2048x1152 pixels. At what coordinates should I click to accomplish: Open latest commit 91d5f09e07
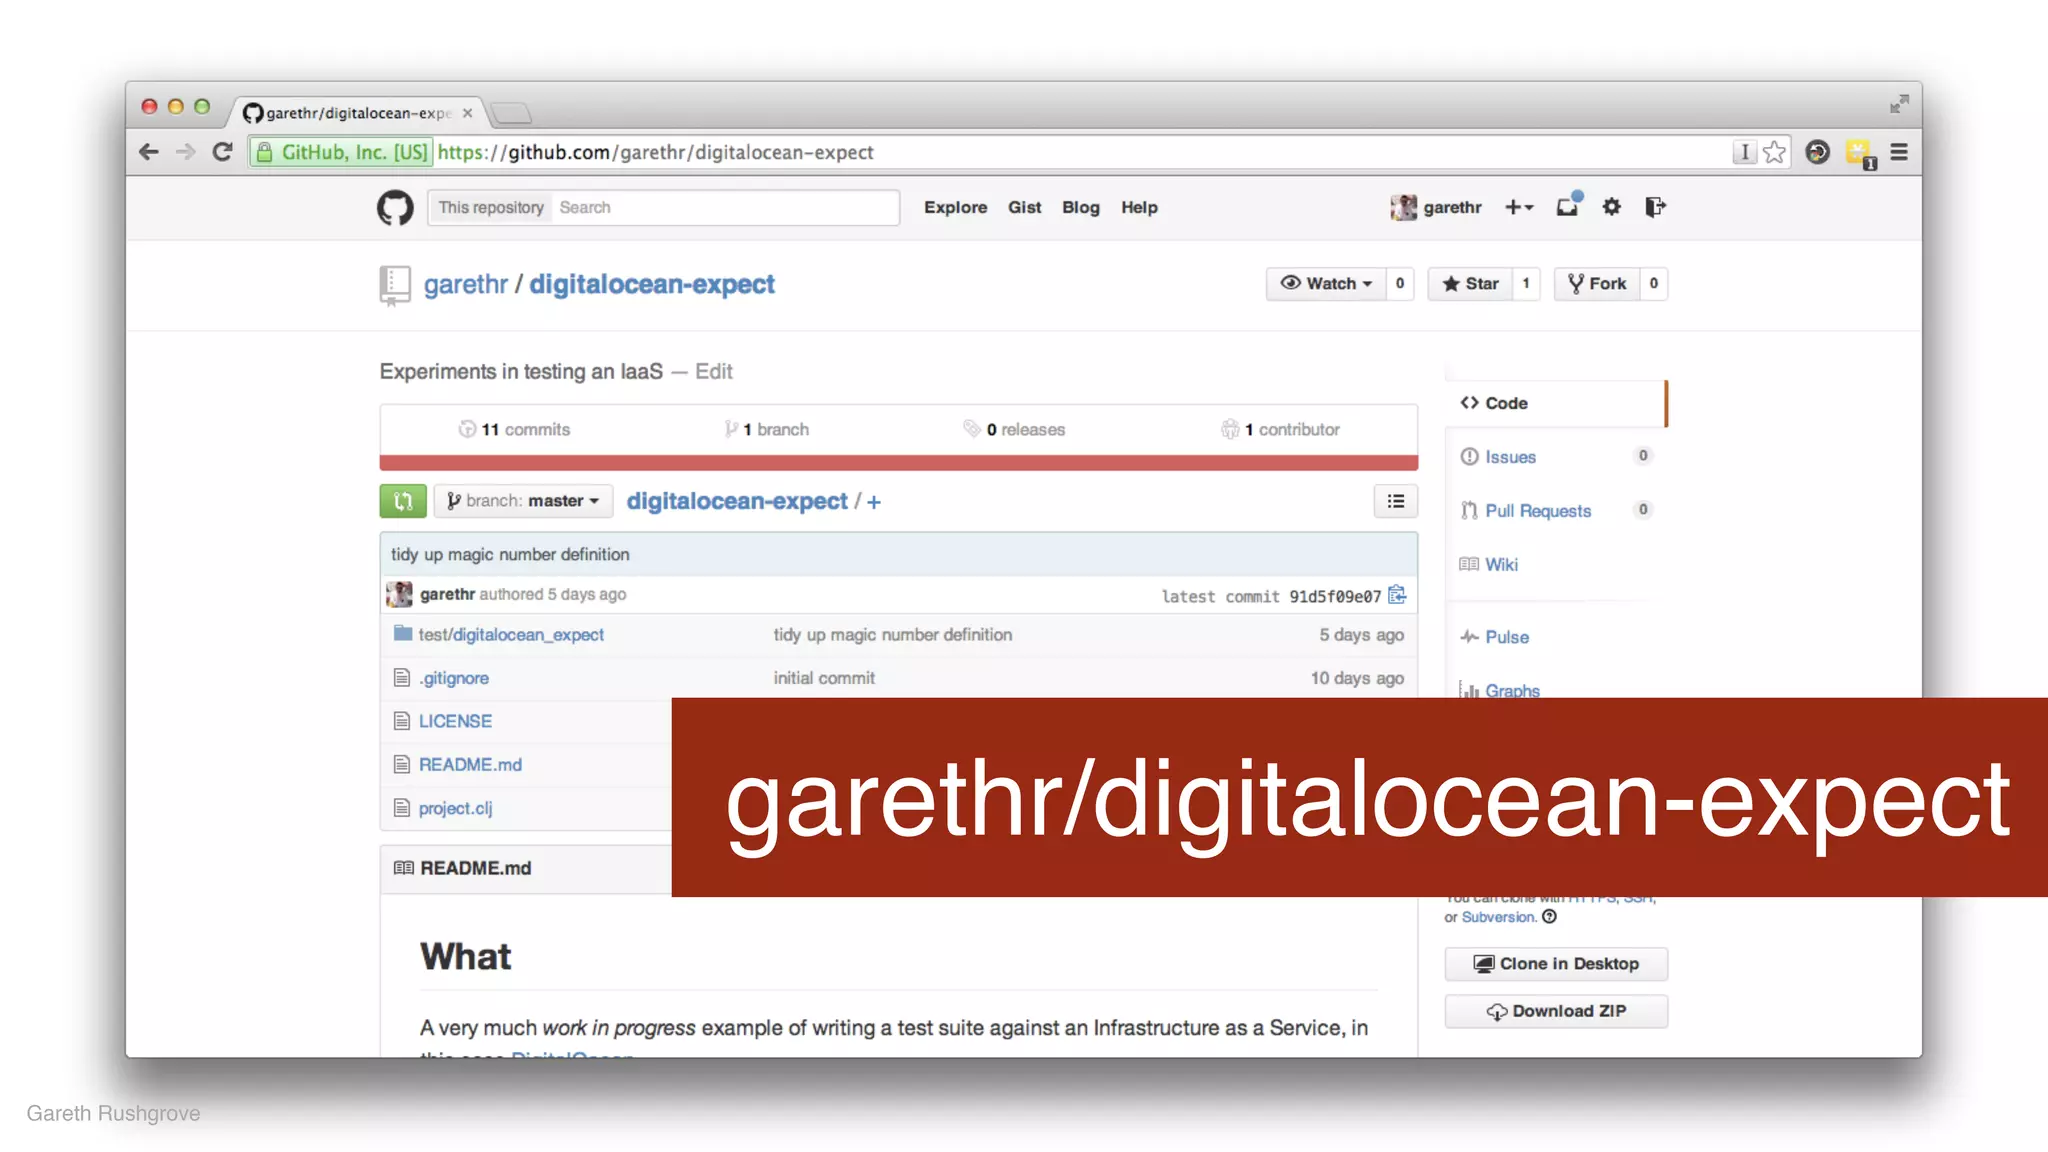[1335, 596]
